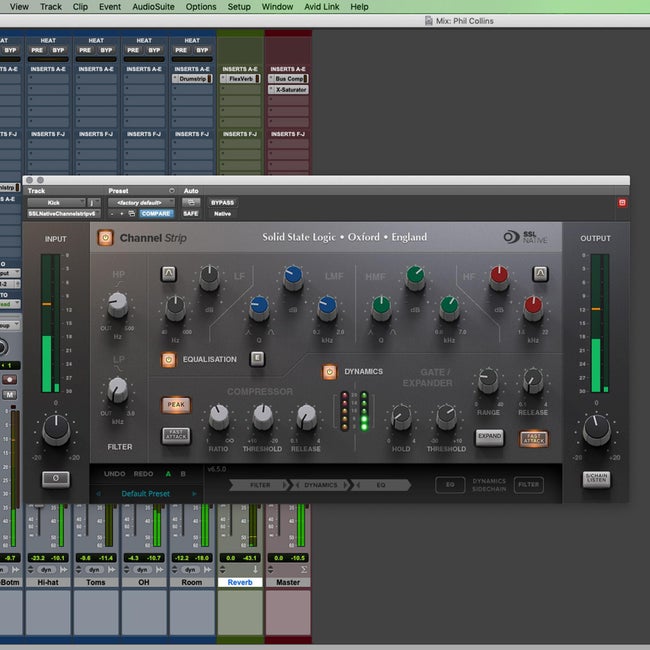650x650 pixels.
Task: Open the Clip menu
Action: [x=80, y=7]
